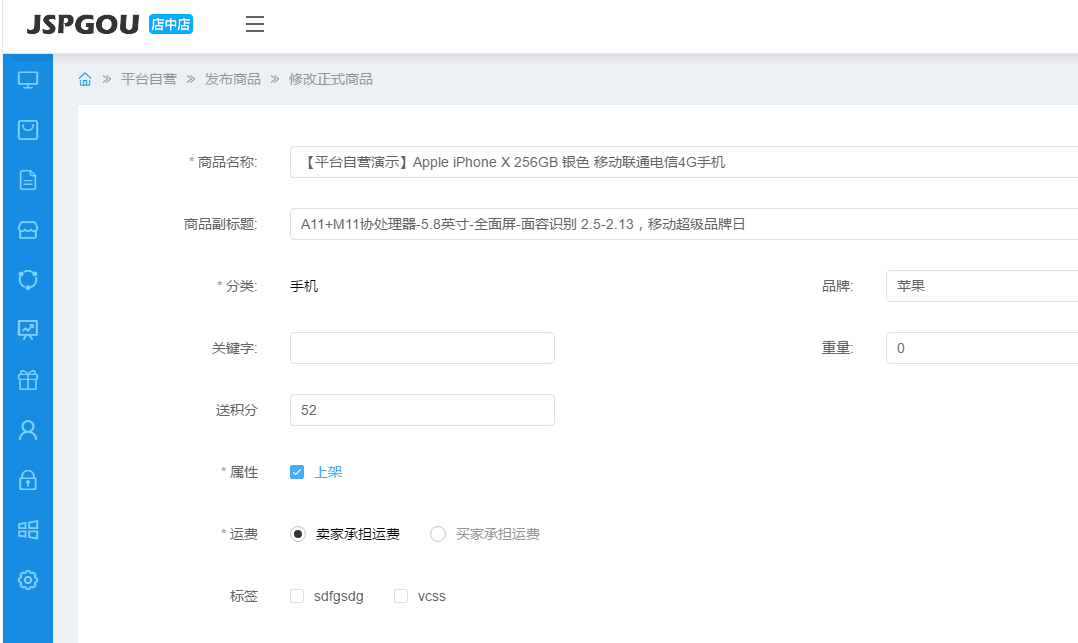Open the padlock permissions sidebar icon

pos(28,479)
